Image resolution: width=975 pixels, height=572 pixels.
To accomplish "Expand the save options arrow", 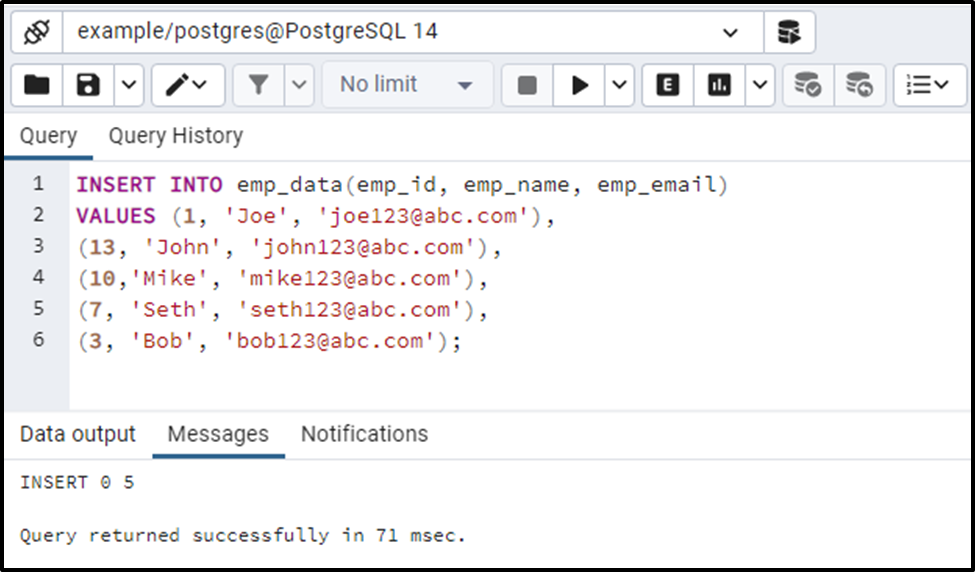I will coord(129,85).
